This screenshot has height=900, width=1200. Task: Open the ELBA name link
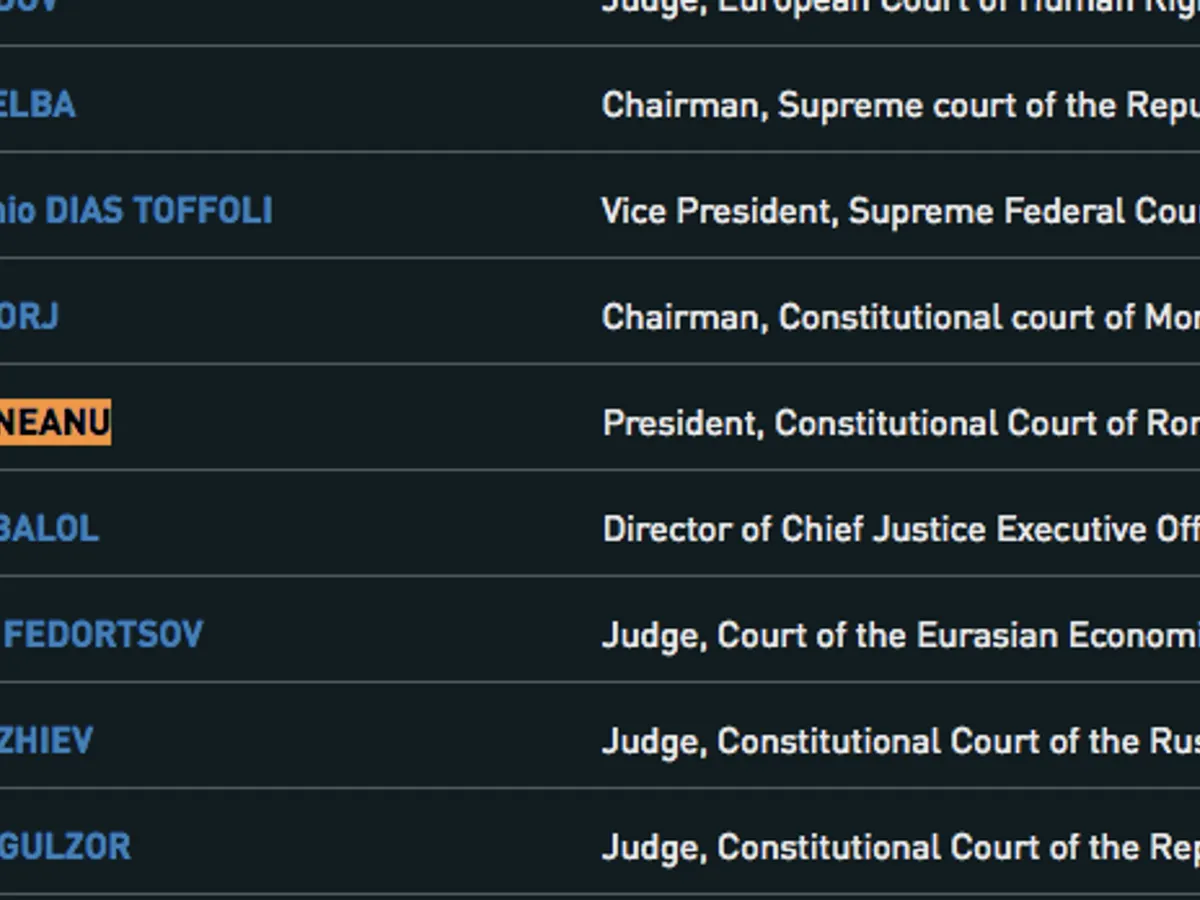click(x=37, y=105)
